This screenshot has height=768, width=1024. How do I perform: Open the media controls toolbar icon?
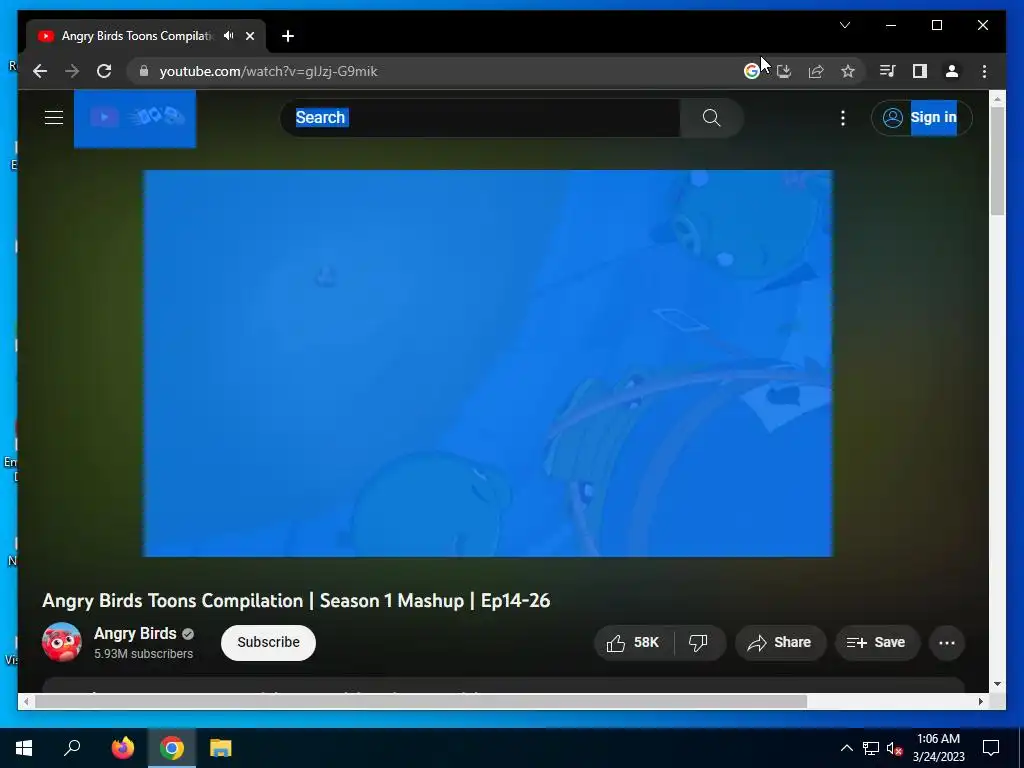(887, 71)
